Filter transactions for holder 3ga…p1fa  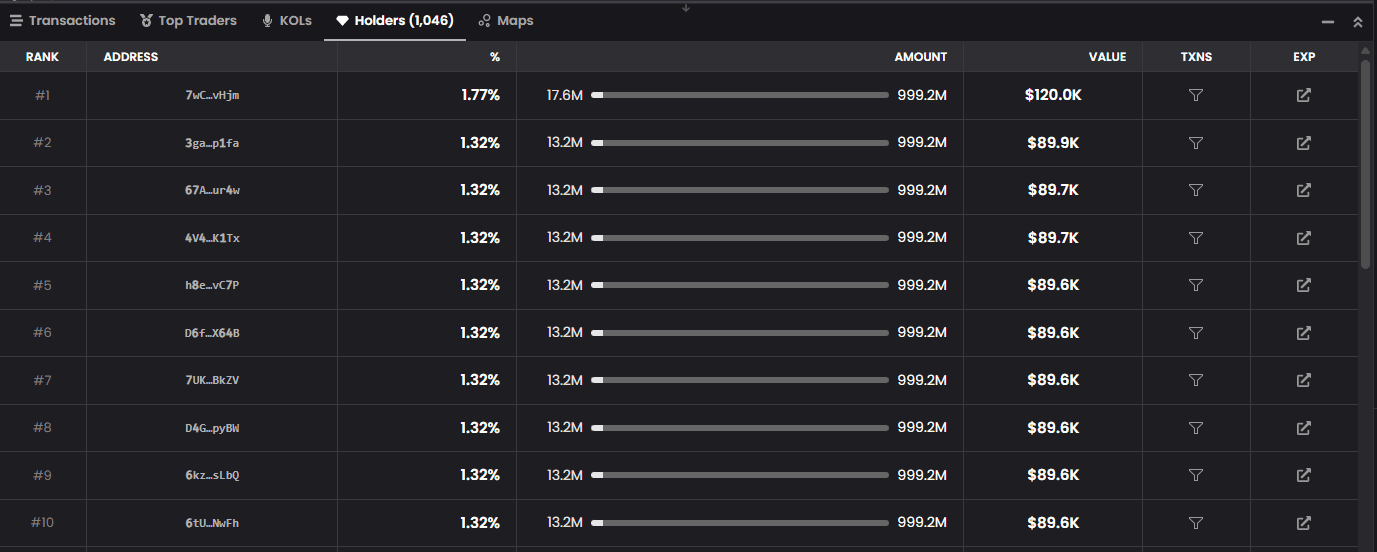point(1195,143)
